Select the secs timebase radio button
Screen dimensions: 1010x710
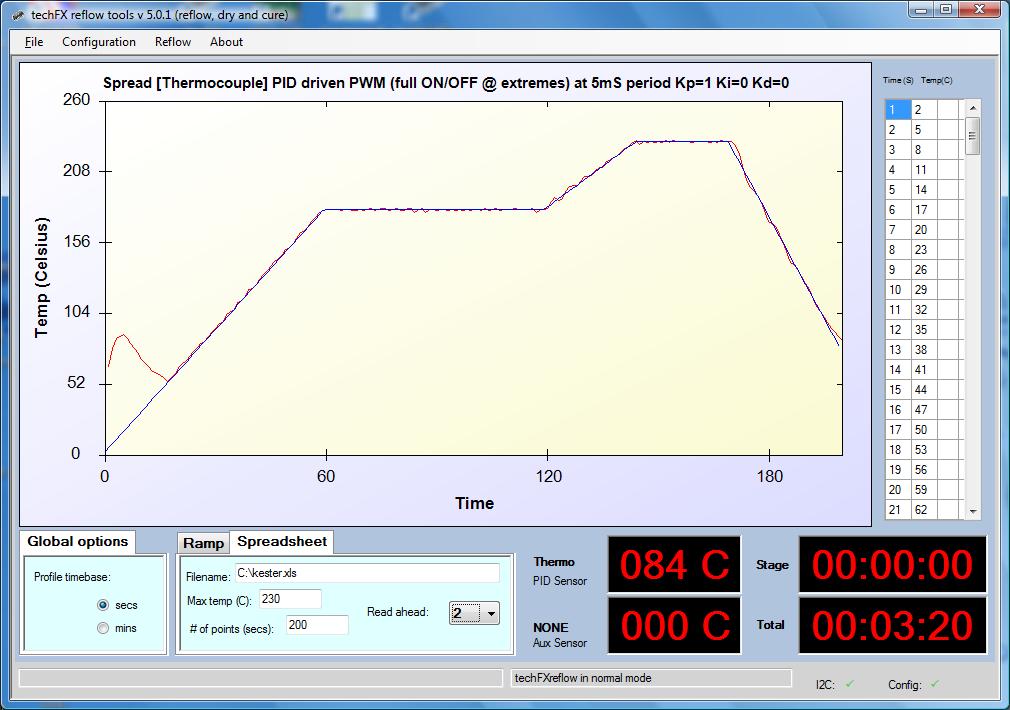pos(103,605)
